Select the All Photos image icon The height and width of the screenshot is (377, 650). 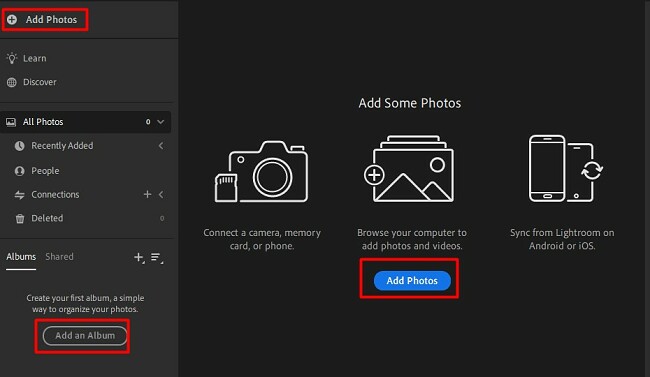tap(11, 122)
